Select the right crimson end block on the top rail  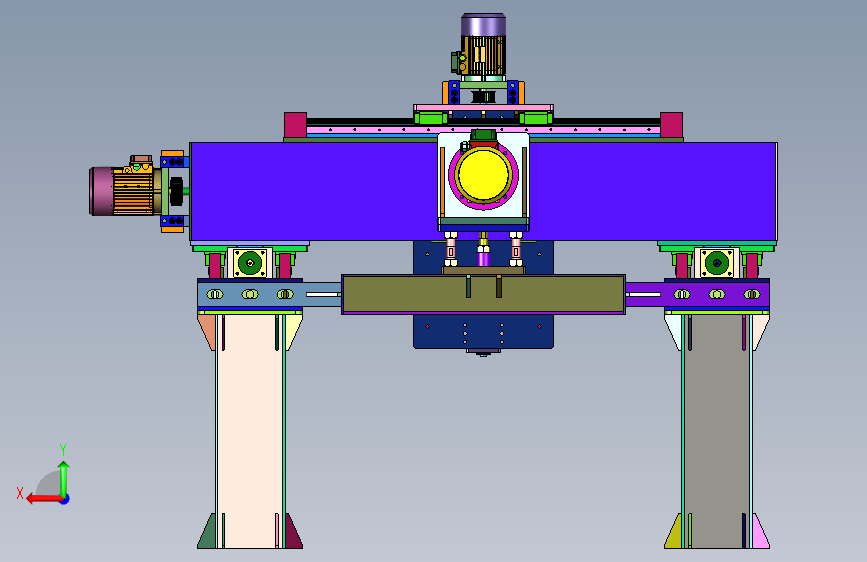click(671, 125)
